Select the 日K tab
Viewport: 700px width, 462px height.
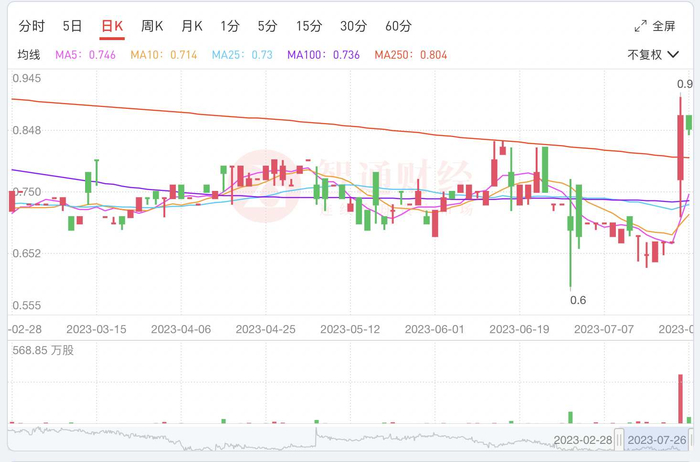112,26
